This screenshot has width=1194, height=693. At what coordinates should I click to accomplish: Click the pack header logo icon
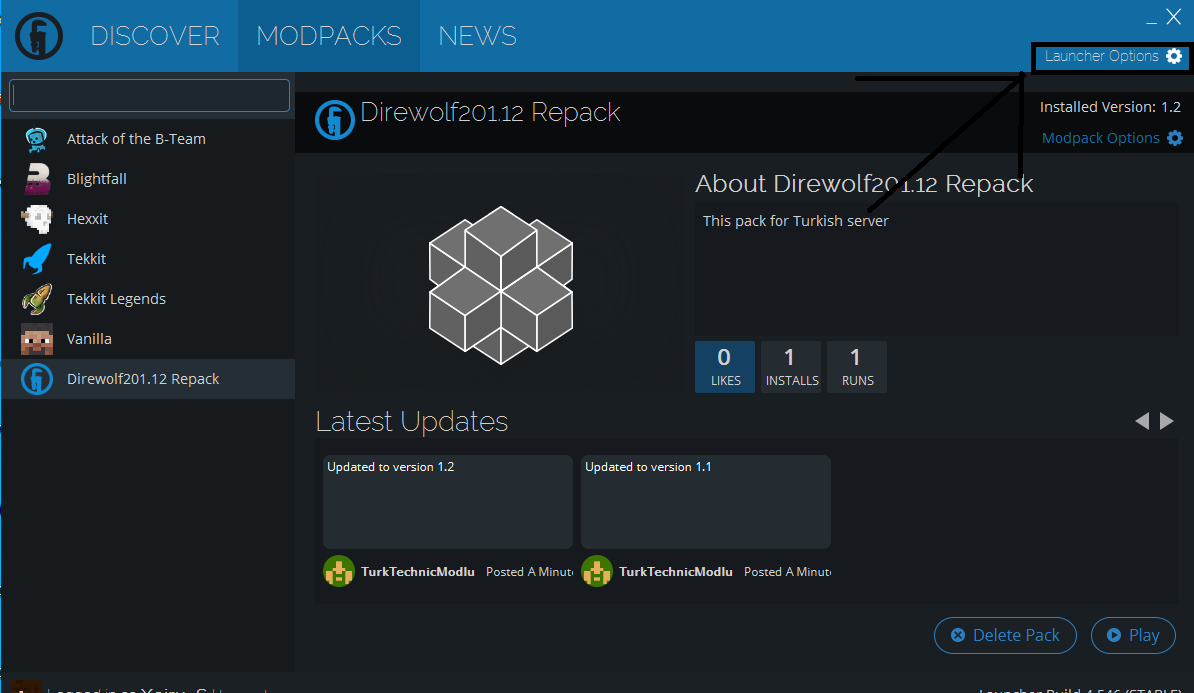tap(335, 120)
